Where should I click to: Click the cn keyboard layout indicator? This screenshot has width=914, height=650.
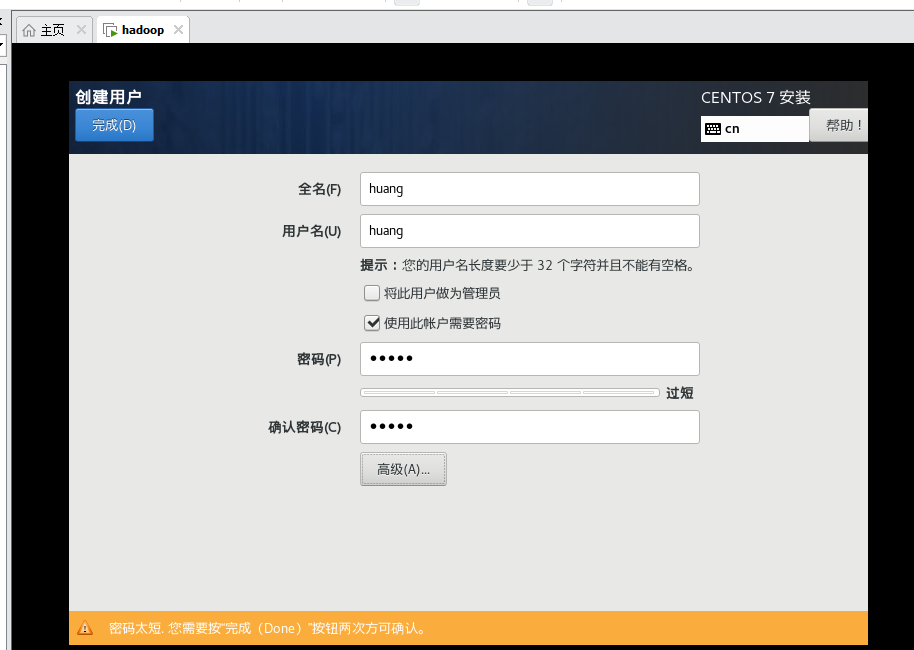(755, 129)
